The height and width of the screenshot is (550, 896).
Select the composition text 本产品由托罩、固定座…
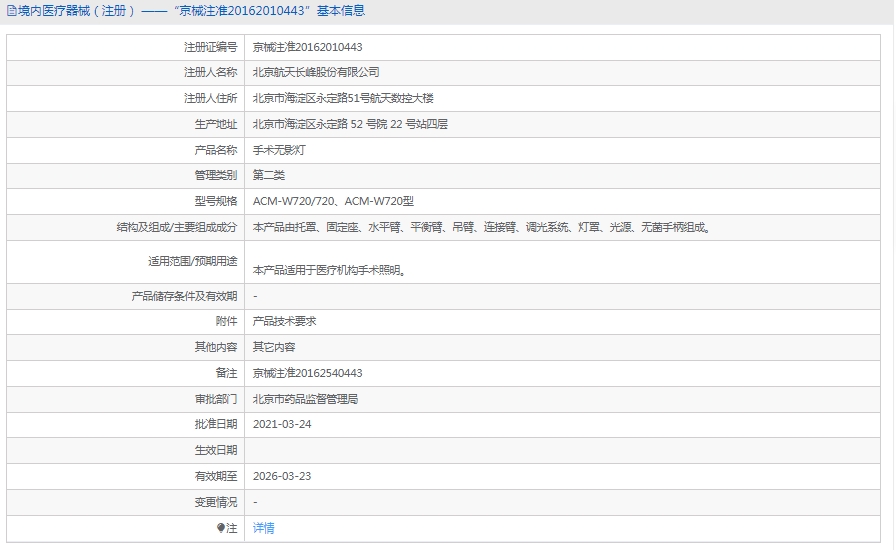483,228
